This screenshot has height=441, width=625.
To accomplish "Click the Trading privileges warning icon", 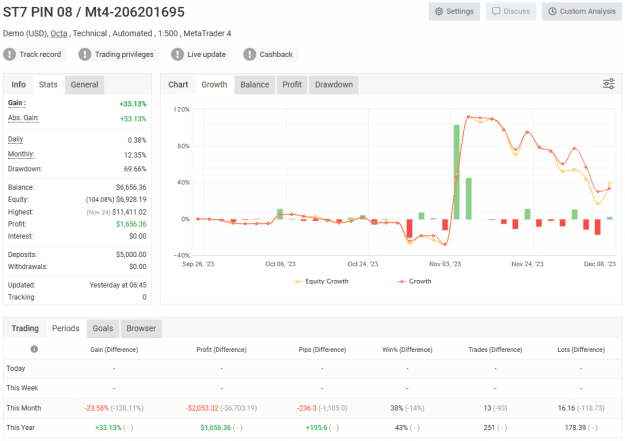I will coord(85,54).
